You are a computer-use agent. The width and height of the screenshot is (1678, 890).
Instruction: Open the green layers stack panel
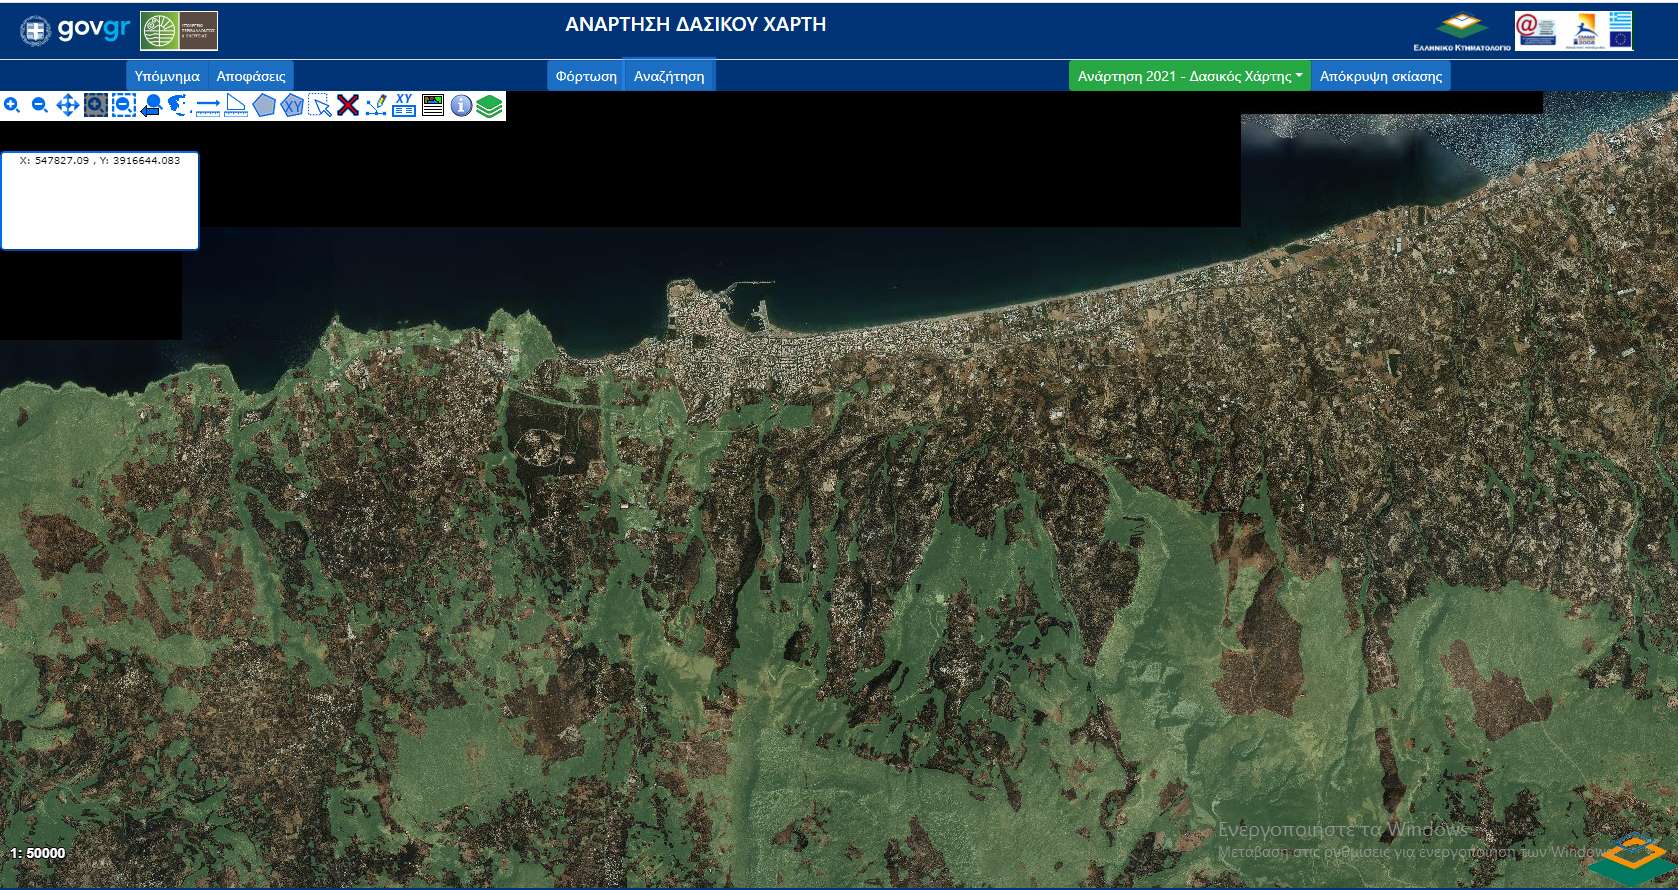coord(489,105)
